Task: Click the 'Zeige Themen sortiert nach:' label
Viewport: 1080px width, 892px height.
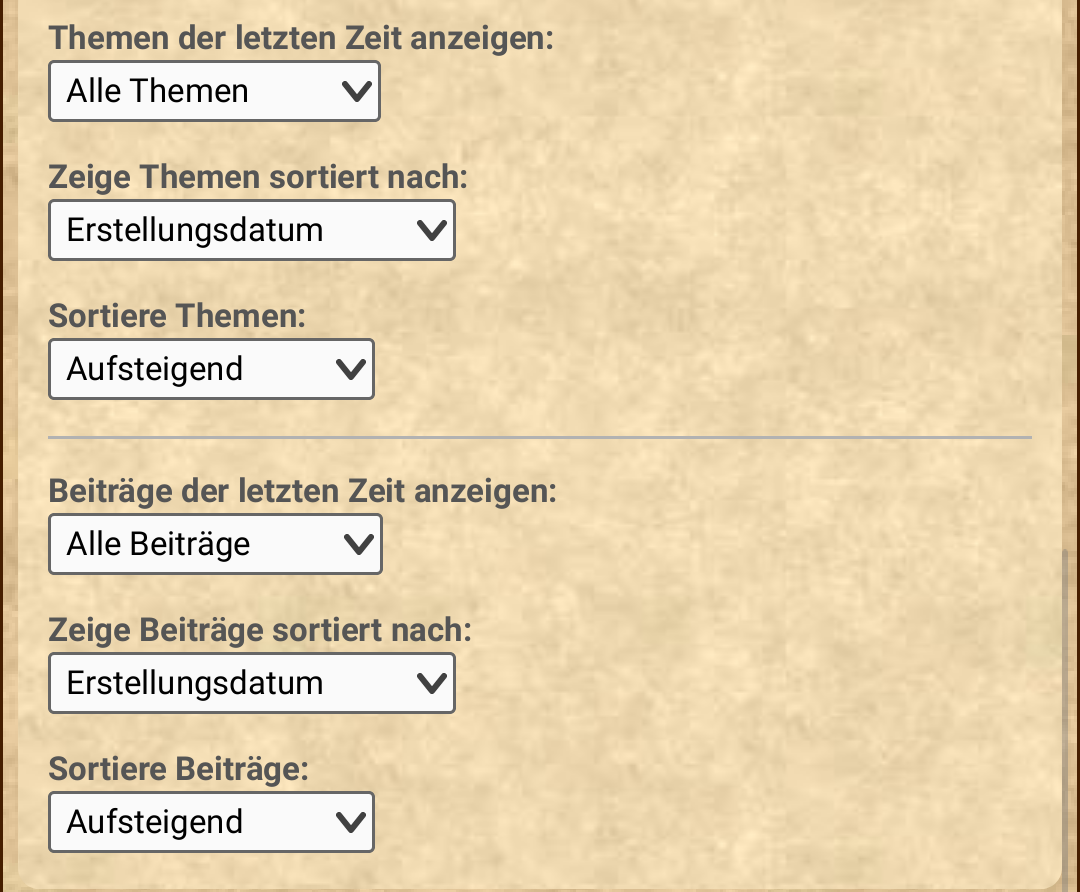Action: tap(258, 178)
